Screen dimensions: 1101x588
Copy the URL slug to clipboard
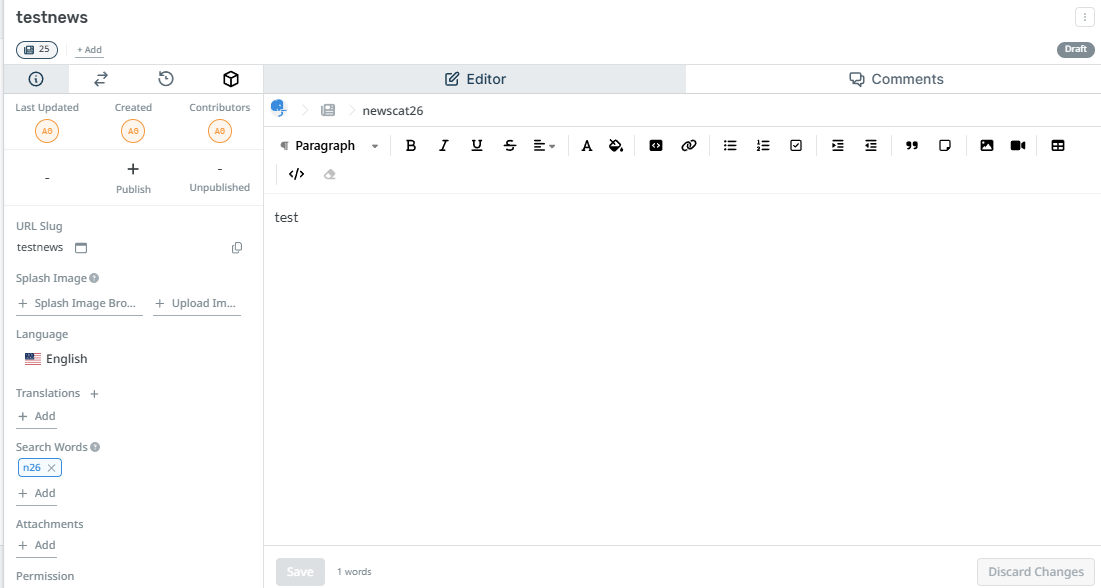(237, 248)
